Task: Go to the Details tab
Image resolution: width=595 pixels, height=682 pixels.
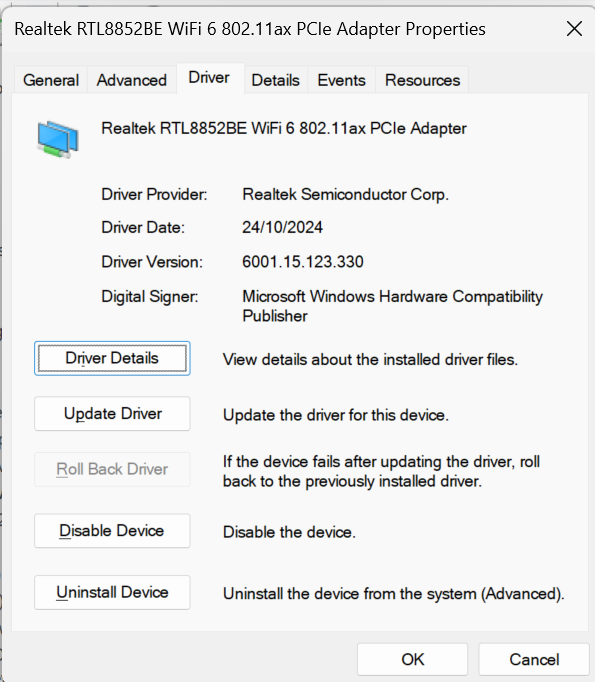Action: click(276, 80)
